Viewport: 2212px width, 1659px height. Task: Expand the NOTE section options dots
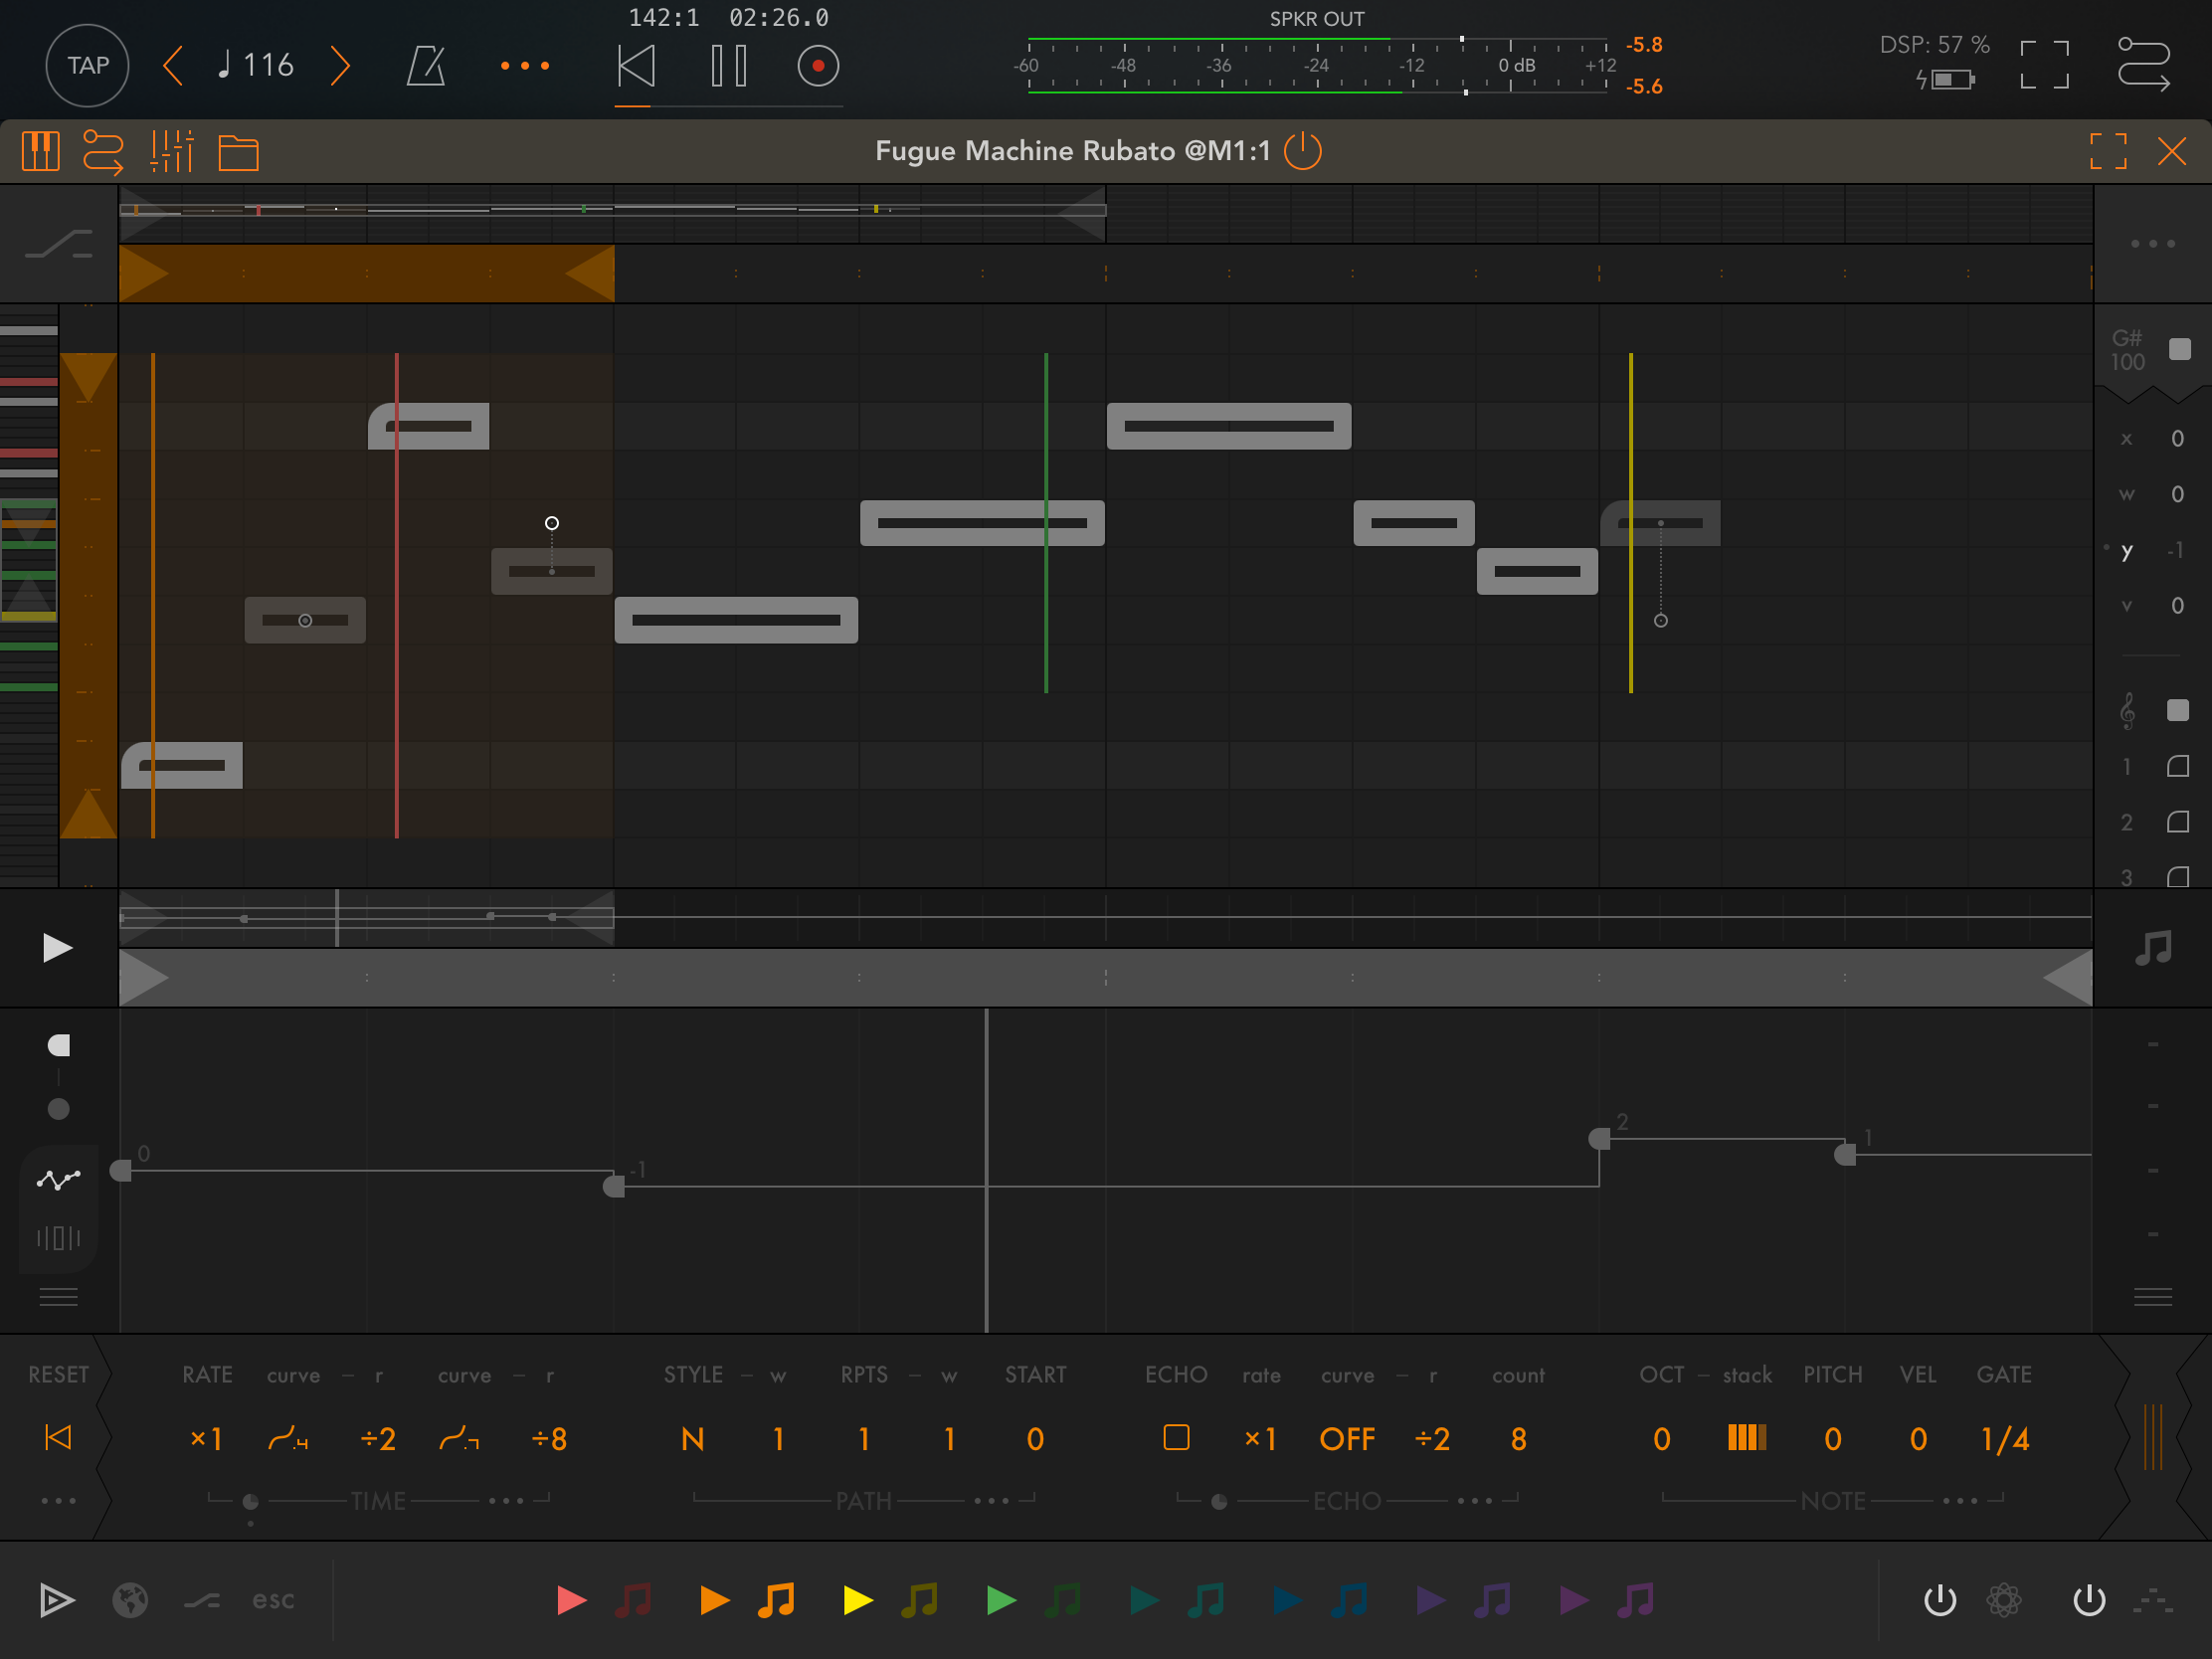click(x=1959, y=1501)
